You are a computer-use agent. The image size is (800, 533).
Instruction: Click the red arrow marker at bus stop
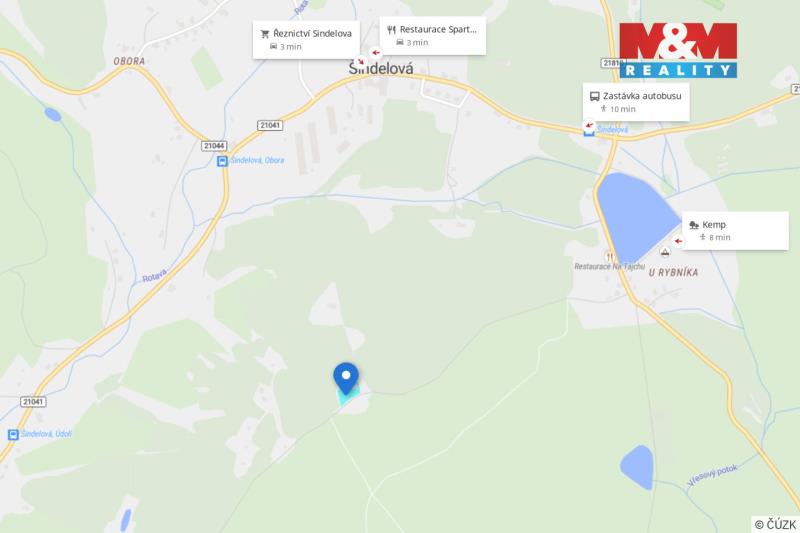click(589, 125)
